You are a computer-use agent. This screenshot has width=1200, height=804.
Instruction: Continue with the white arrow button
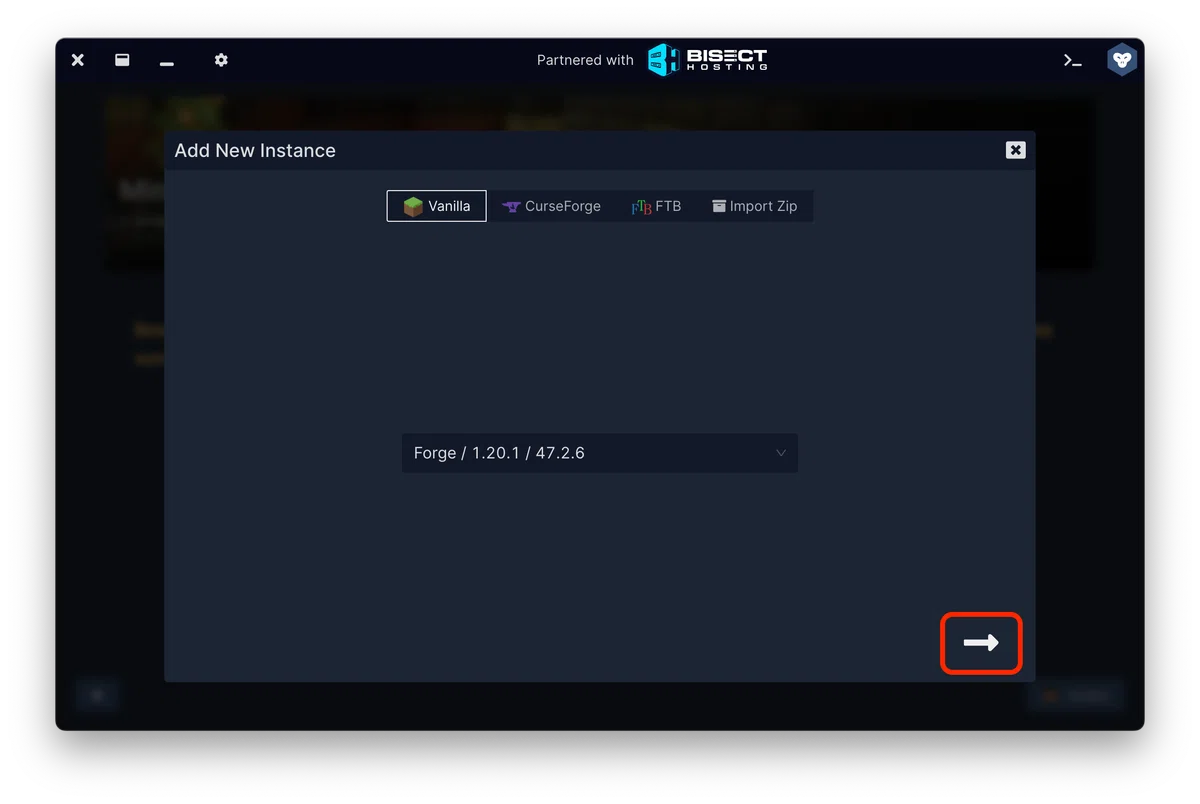pyautogui.click(x=981, y=643)
